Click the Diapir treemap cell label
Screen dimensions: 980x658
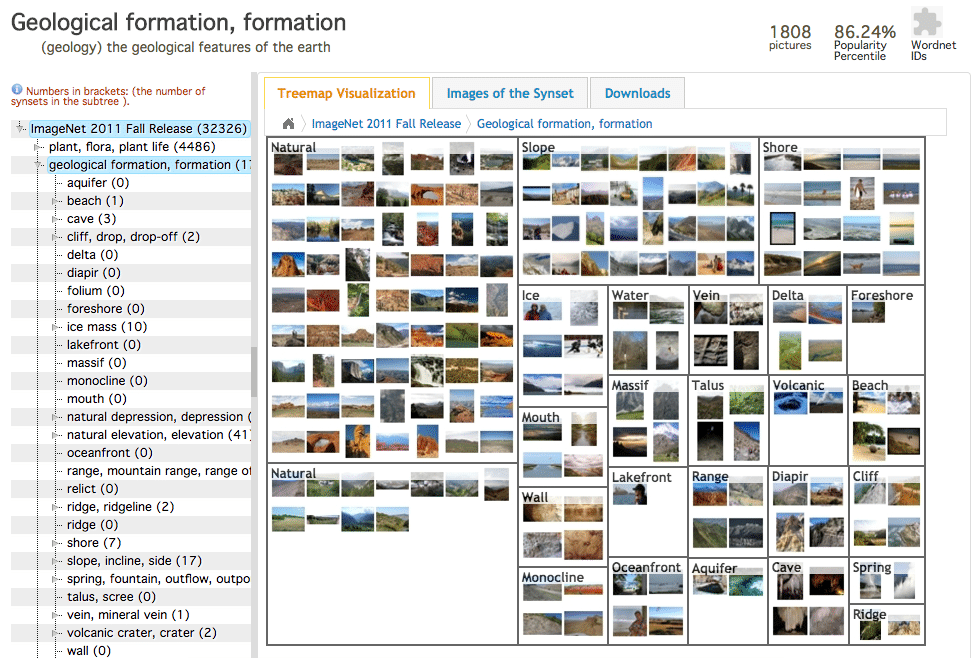pyautogui.click(x=790, y=477)
